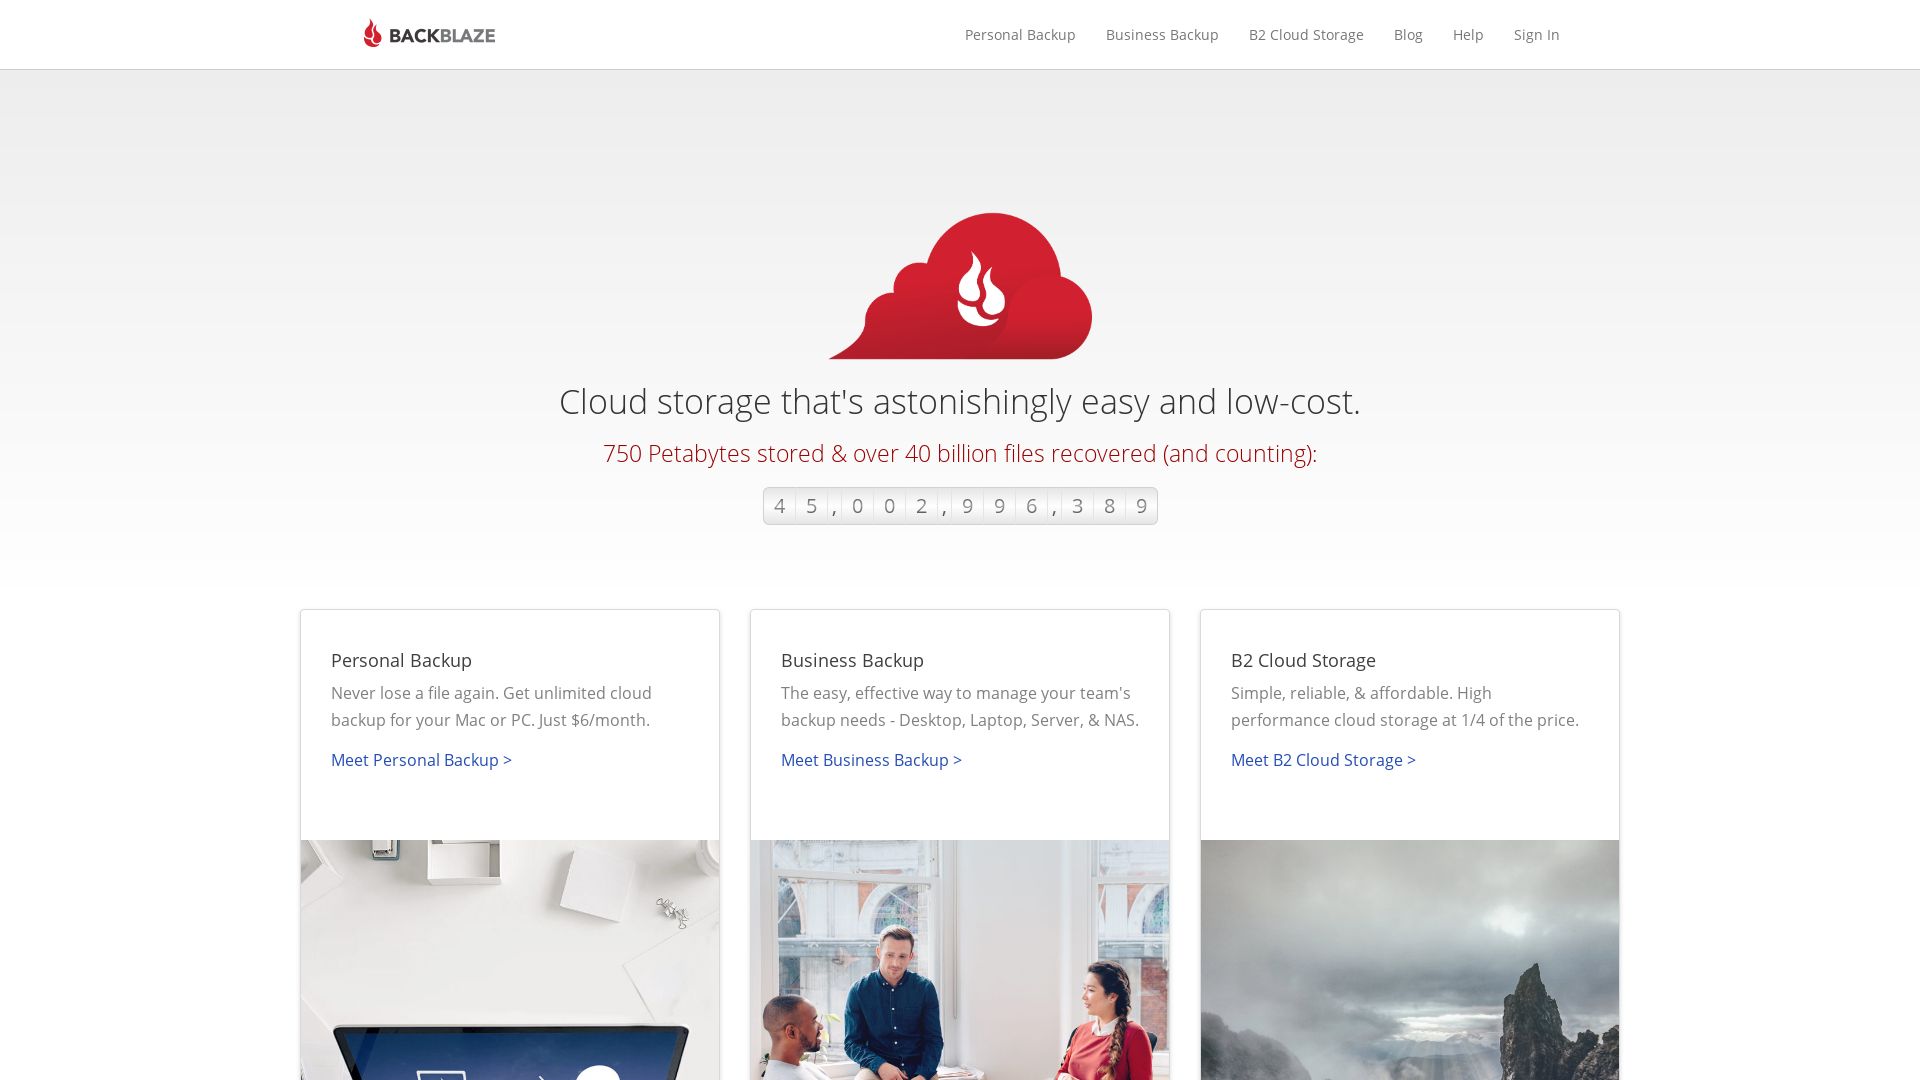
Task: Click the Business Backup card heading
Action: coord(852,660)
